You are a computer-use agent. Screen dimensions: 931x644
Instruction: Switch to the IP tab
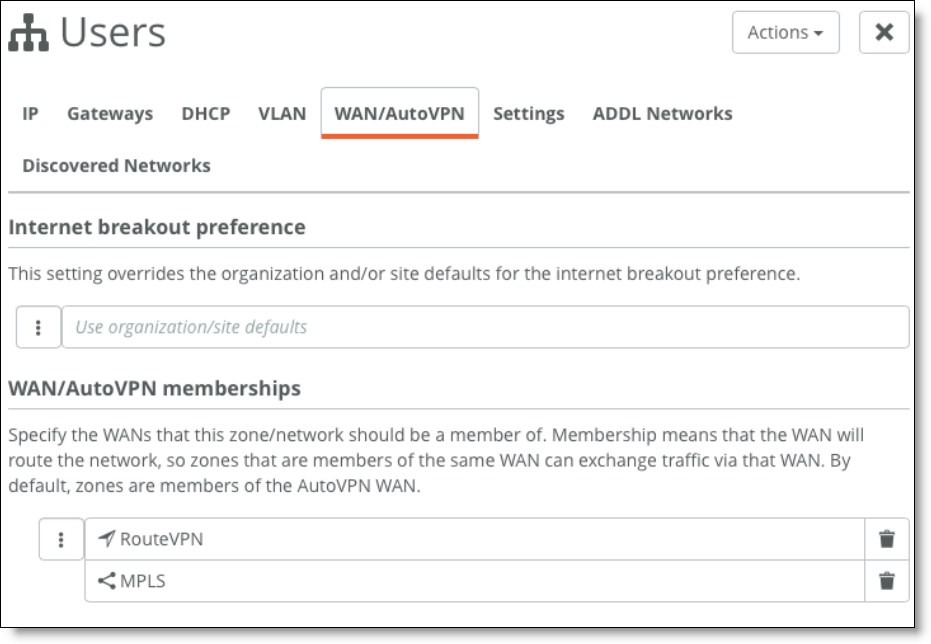coord(30,113)
